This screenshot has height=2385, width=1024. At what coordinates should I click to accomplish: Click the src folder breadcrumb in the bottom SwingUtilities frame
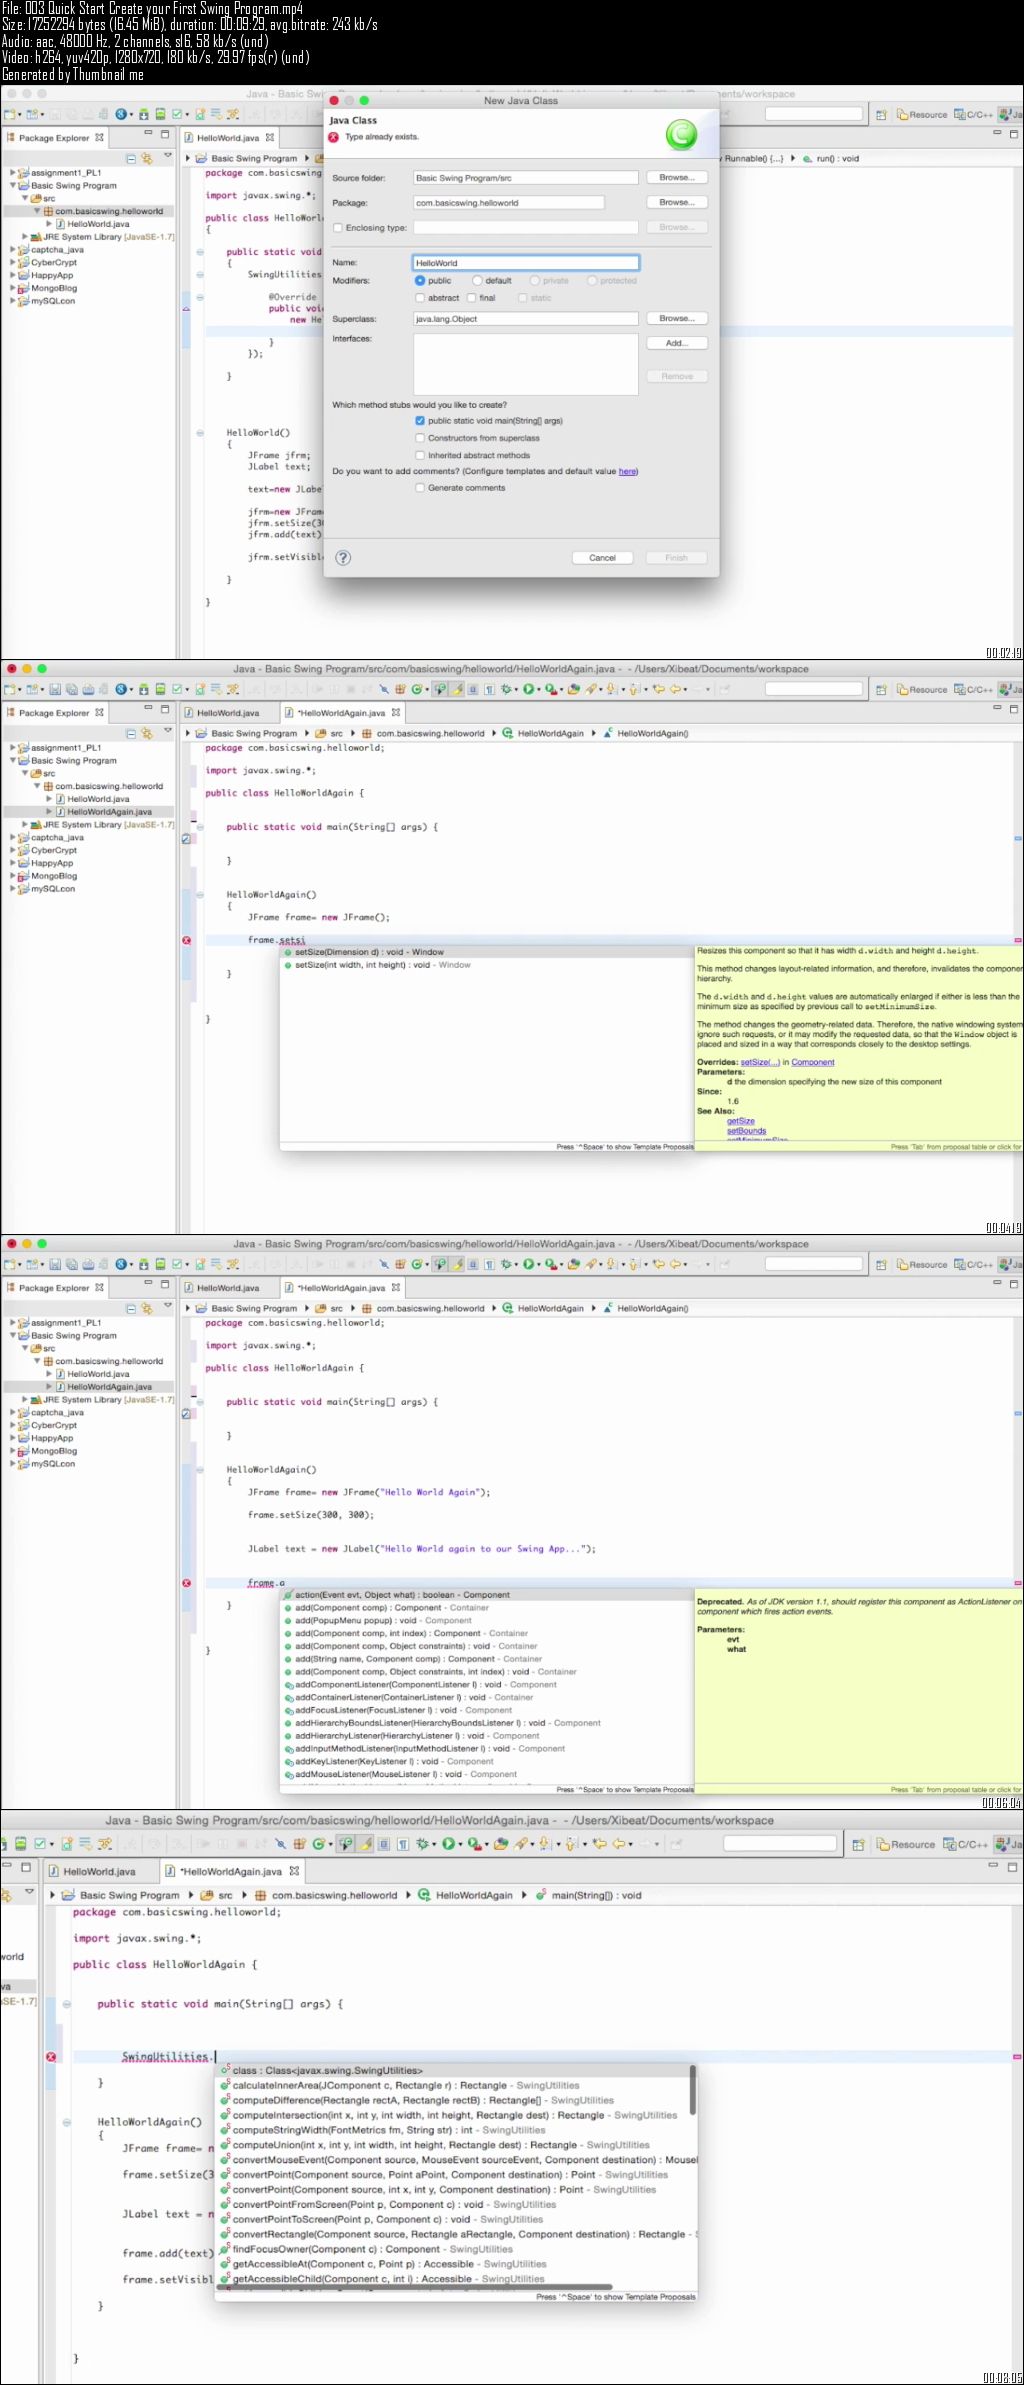(x=217, y=1895)
